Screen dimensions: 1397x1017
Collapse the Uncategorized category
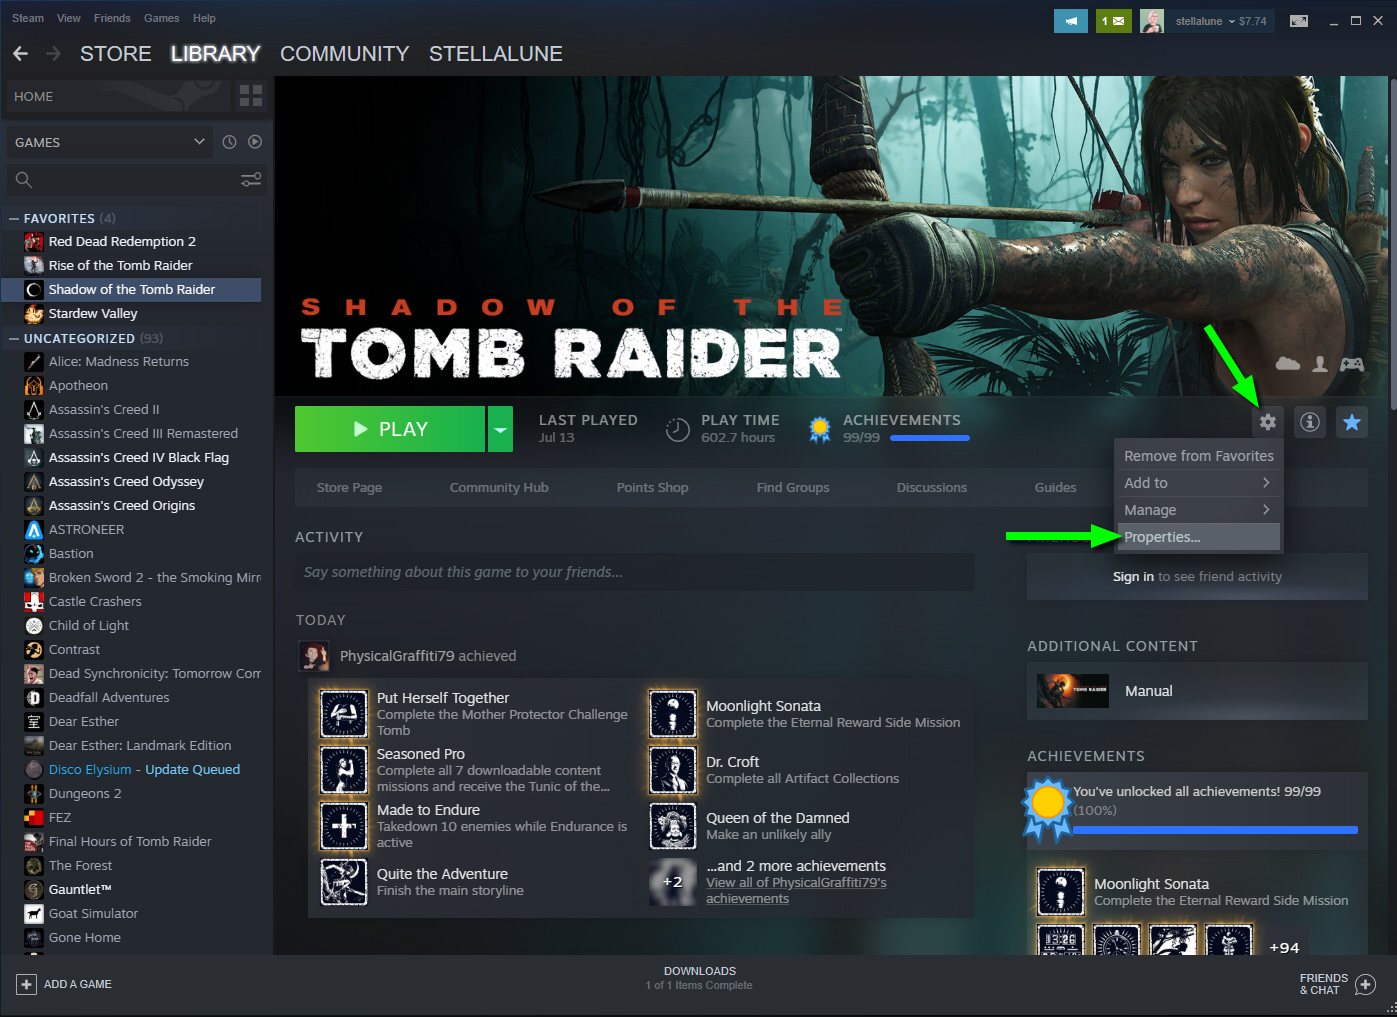[x=14, y=338]
